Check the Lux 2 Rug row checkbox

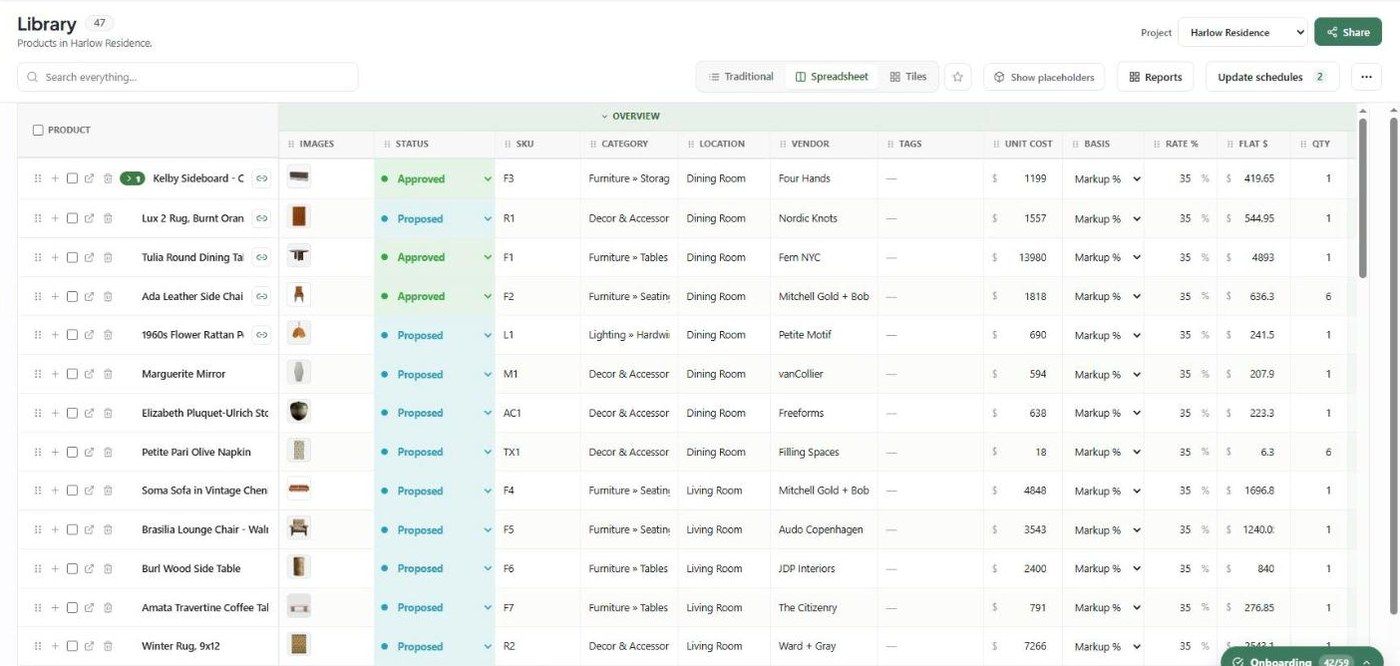[x=72, y=218]
